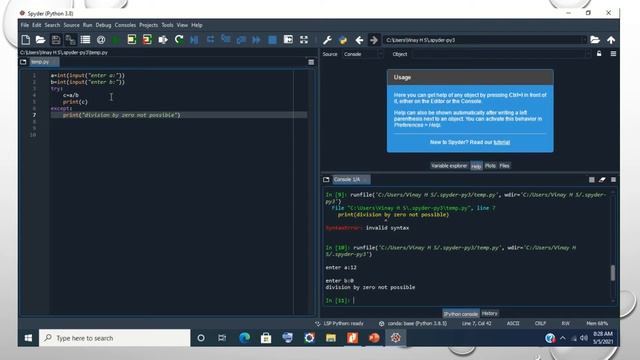This screenshot has width=640, height=360.
Task: Open the Search menu
Action: pos(52,25)
